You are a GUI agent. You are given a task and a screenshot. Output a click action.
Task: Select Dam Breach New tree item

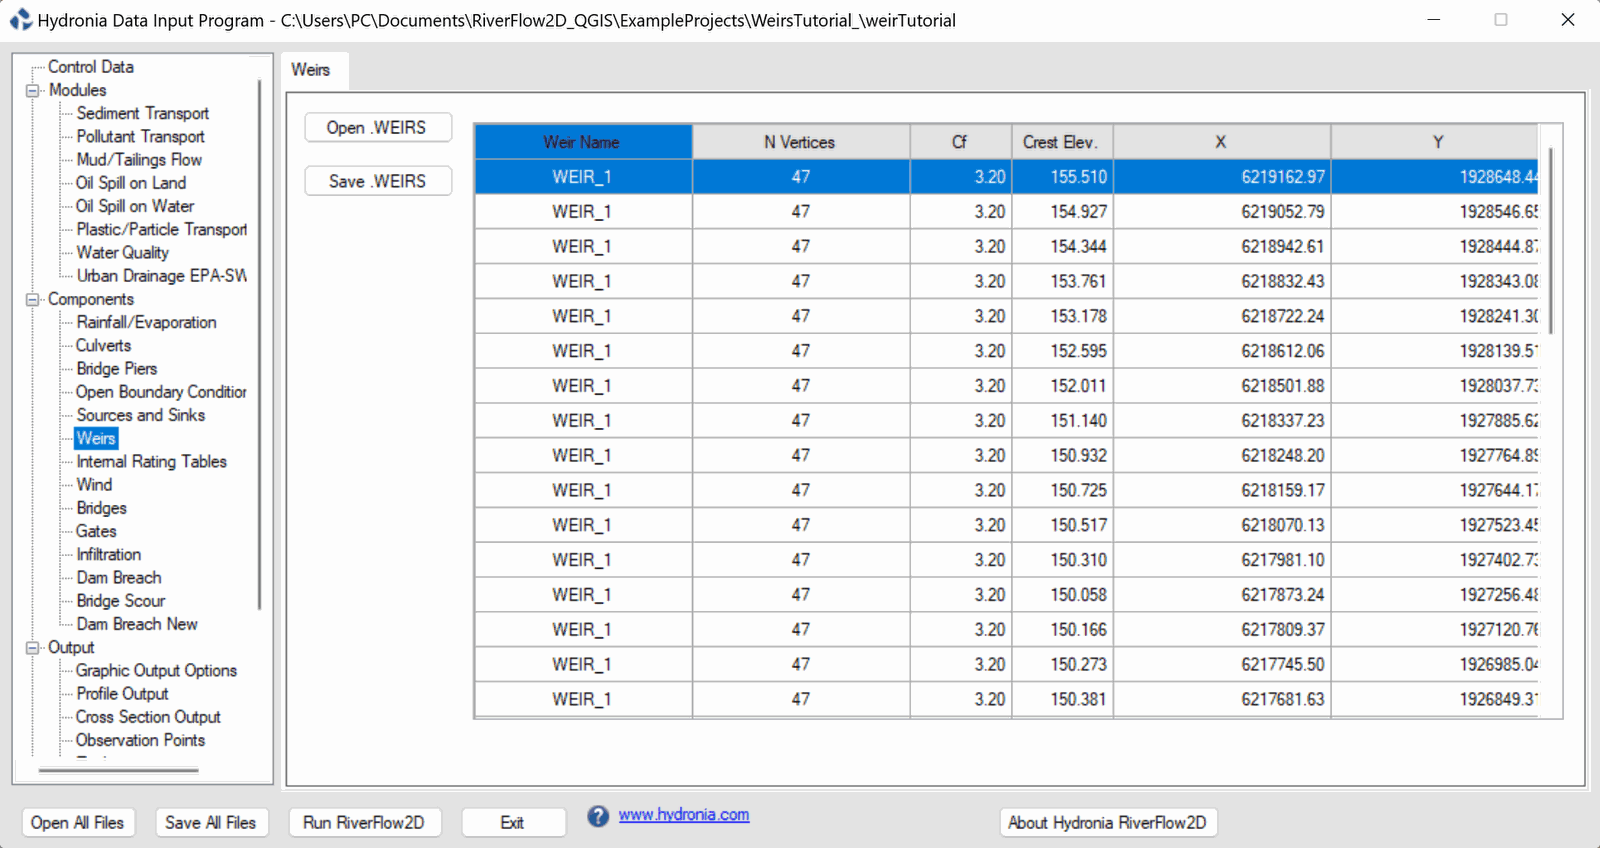pyautogui.click(x=137, y=624)
